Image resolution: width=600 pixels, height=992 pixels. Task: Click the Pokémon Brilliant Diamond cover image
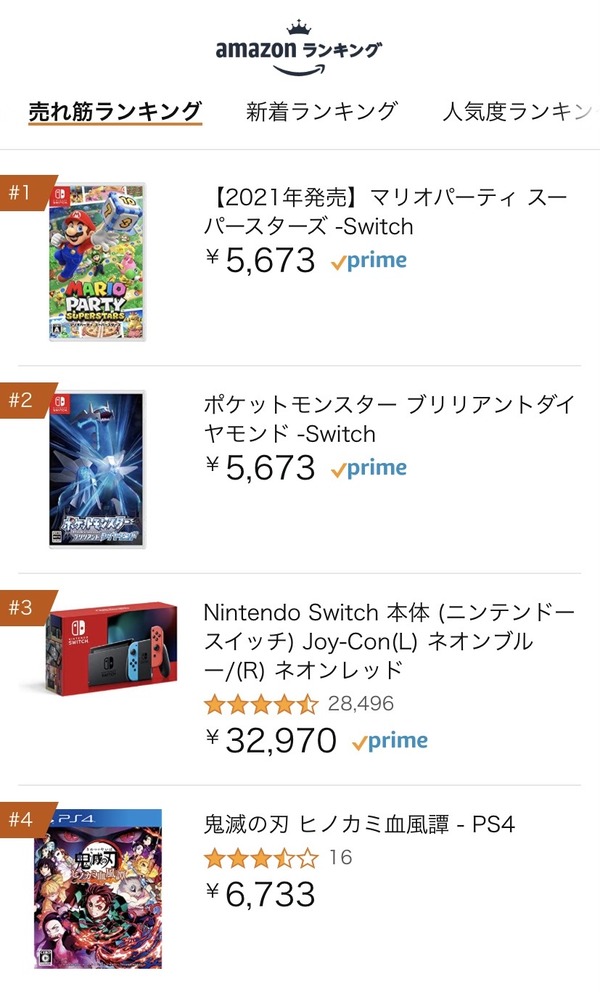pyautogui.click(x=97, y=469)
